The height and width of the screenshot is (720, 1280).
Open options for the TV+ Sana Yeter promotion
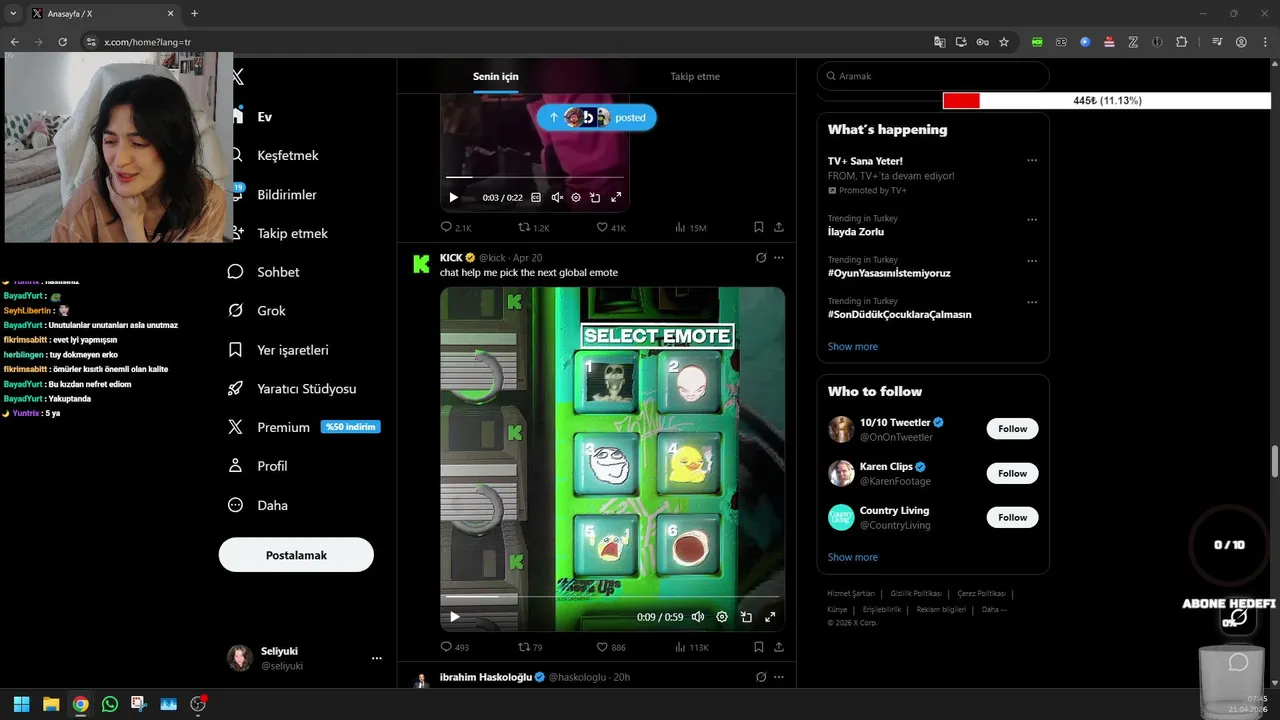click(1032, 161)
